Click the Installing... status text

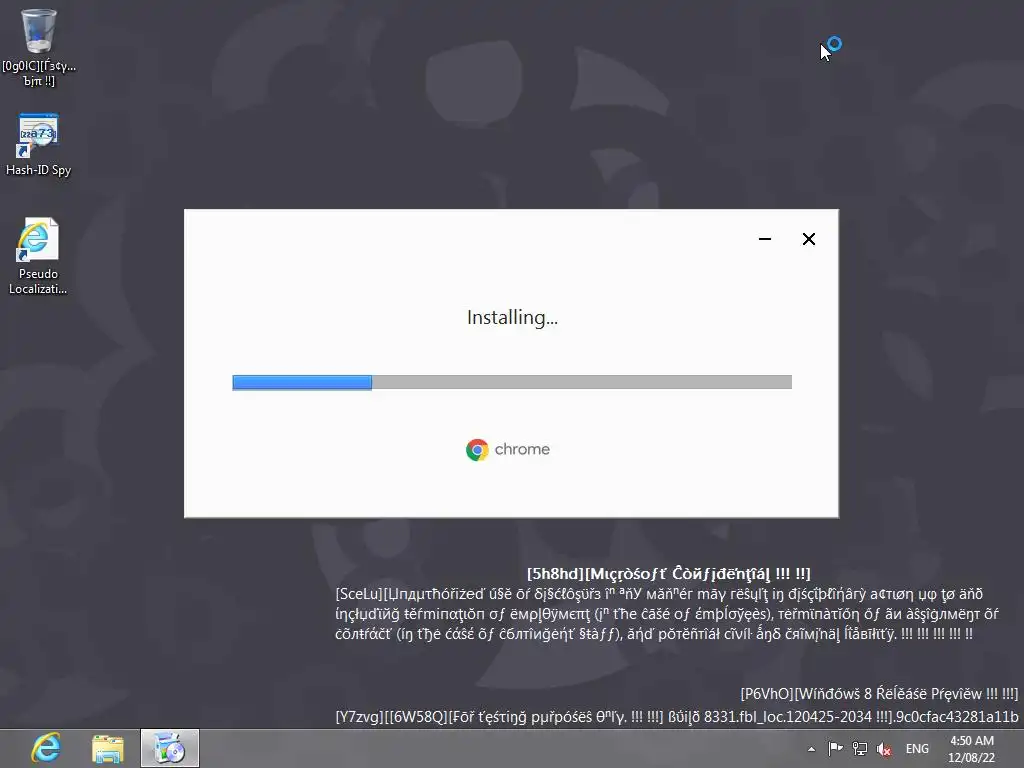tap(512, 317)
